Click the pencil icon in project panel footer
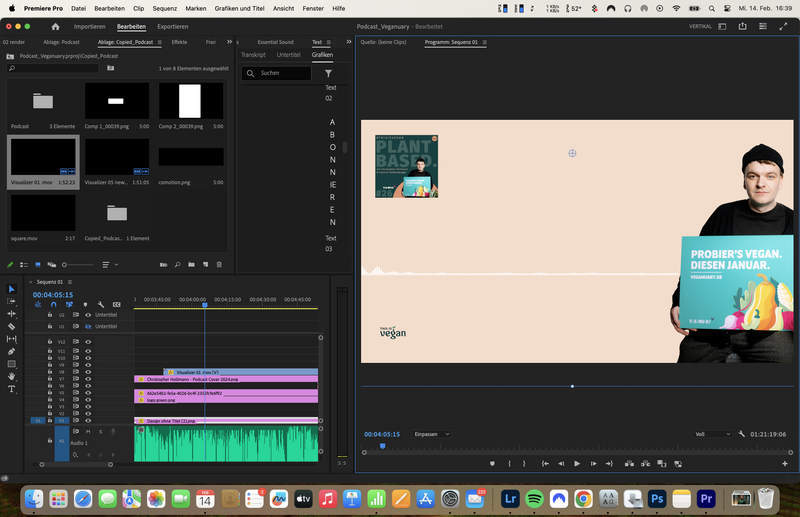800x517 pixels. click(10, 265)
